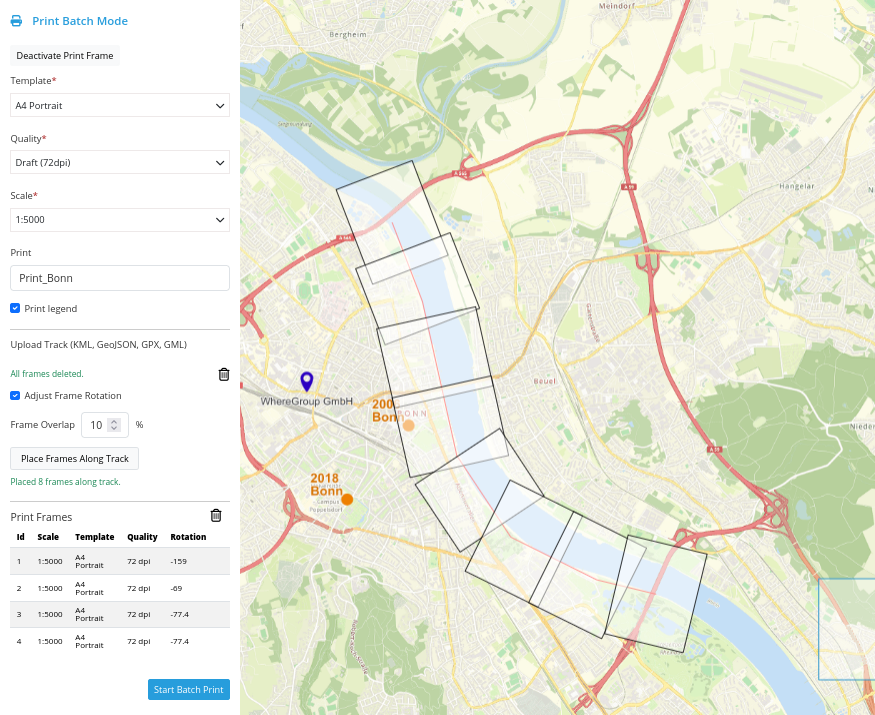
Task: Select print frame row with Id 1
Action: click(x=120, y=561)
